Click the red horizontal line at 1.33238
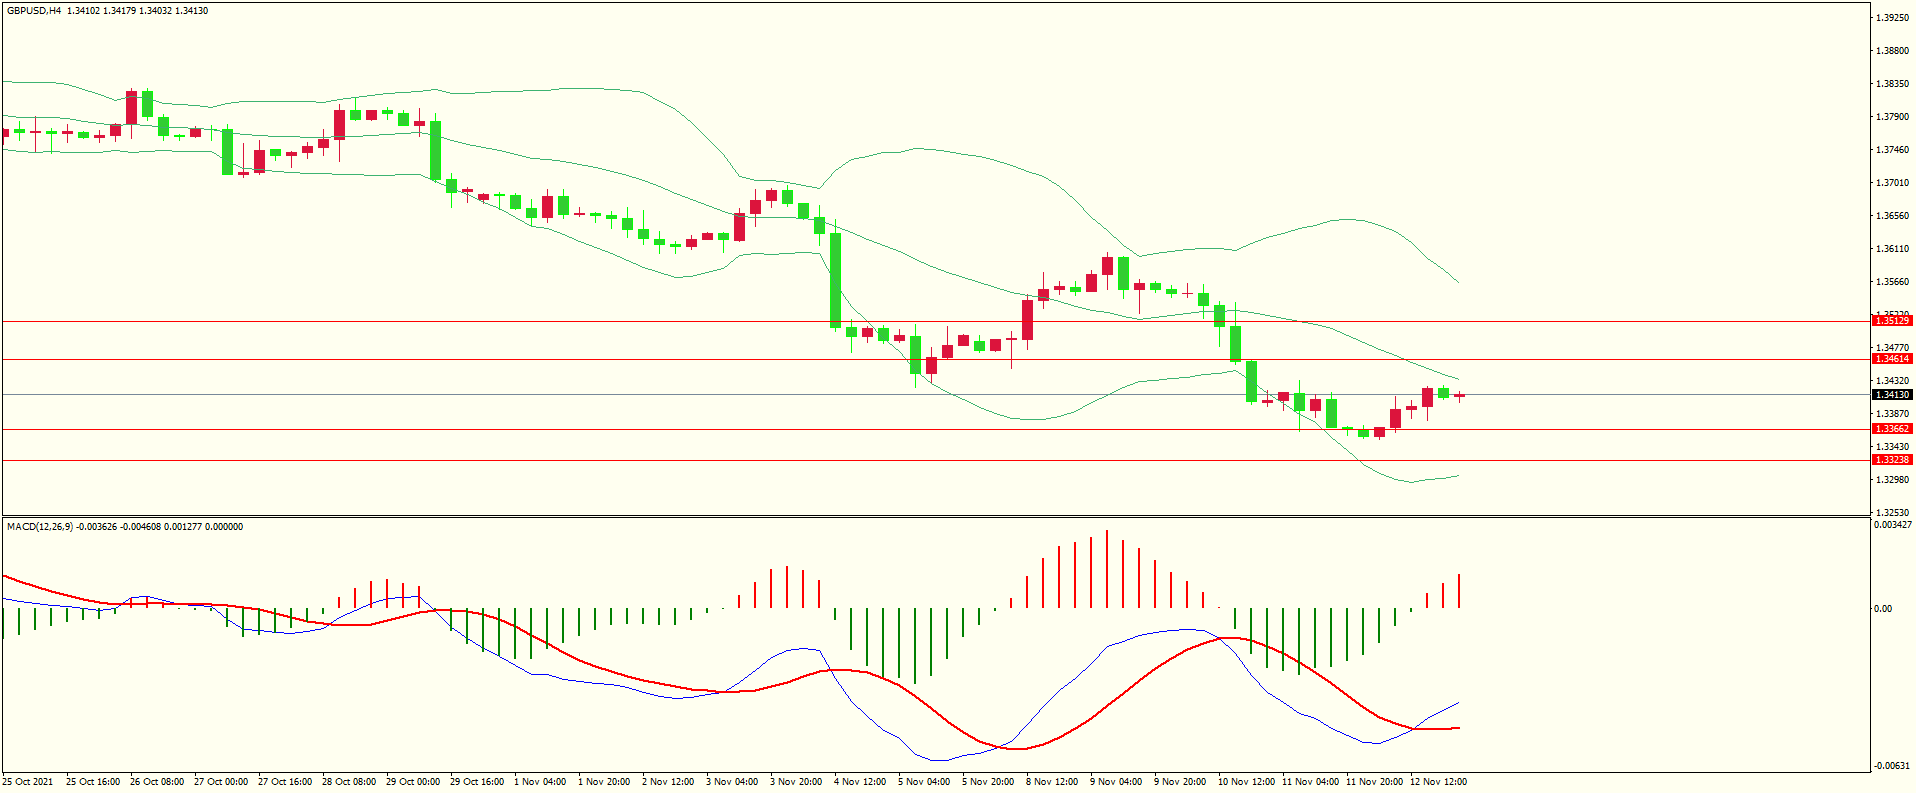 900,461
